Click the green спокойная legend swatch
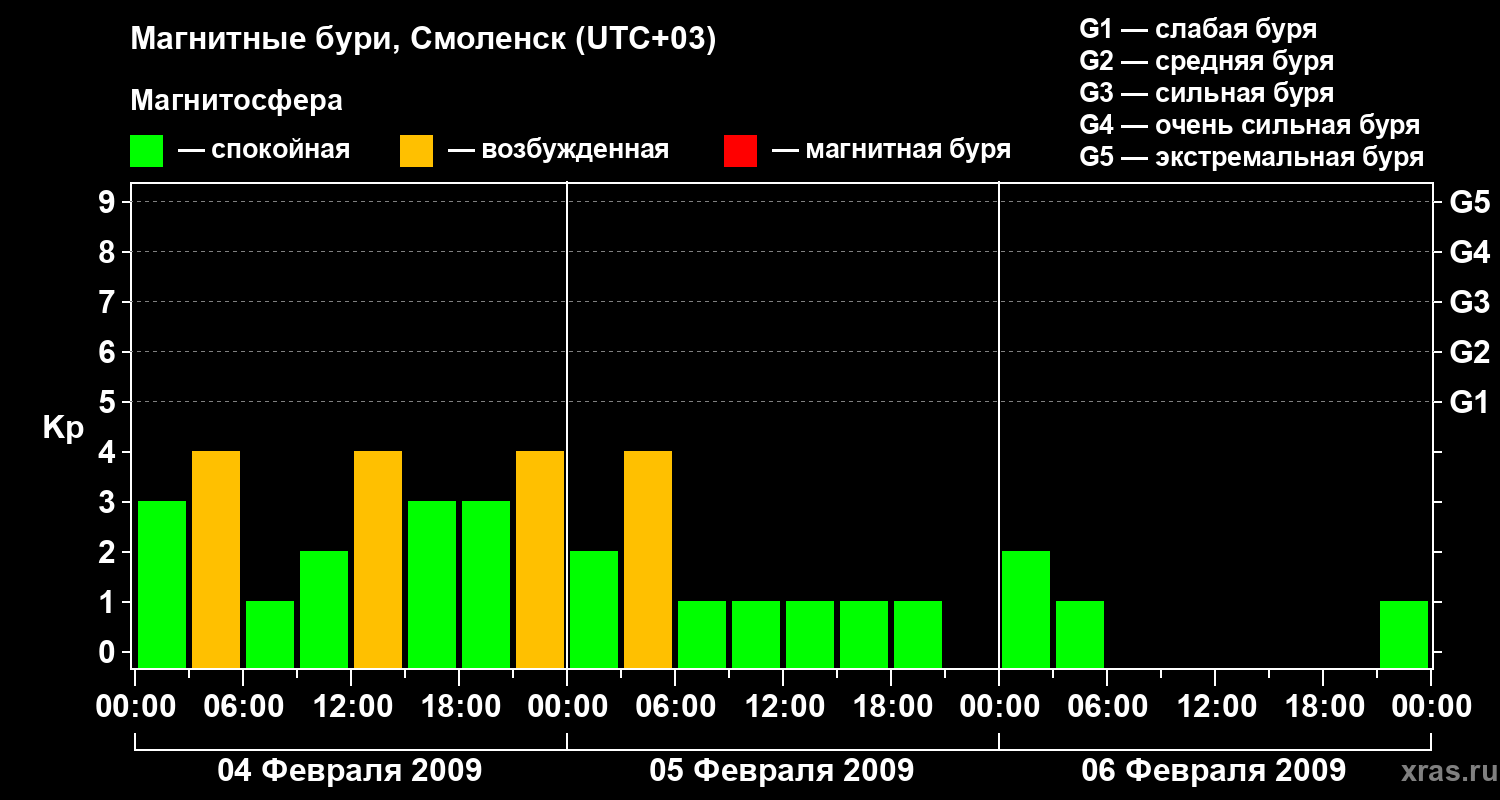The image size is (1500, 800). (x=146, y=151)
